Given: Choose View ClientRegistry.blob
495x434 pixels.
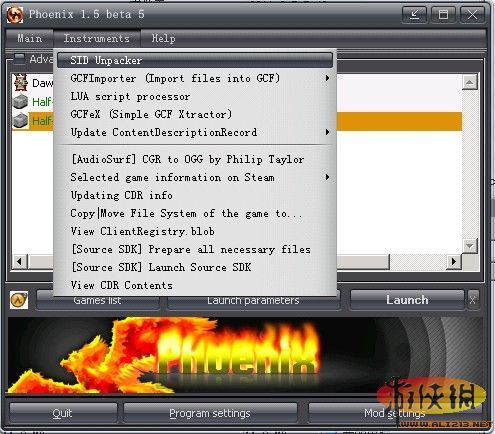Looking at the screenshot, I should tap(195, 231).
